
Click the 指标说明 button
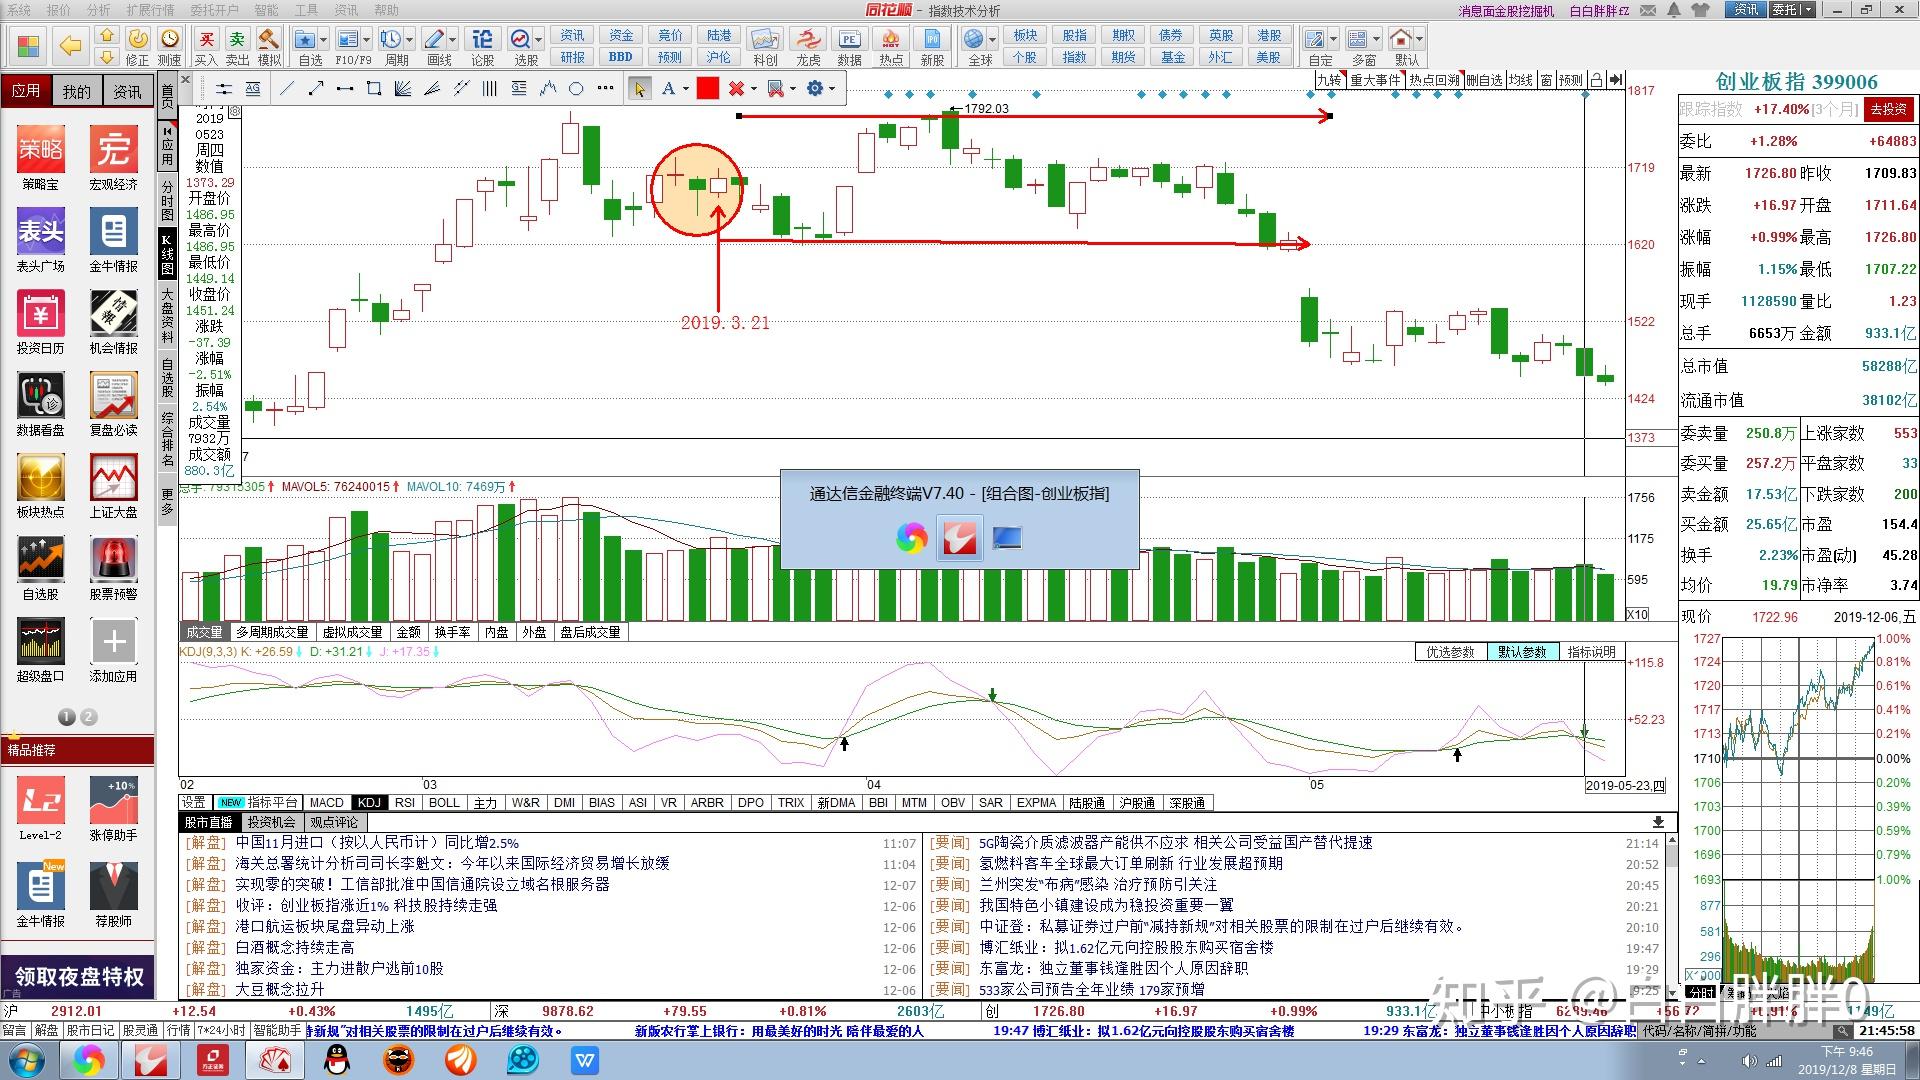click(1591, 652)
